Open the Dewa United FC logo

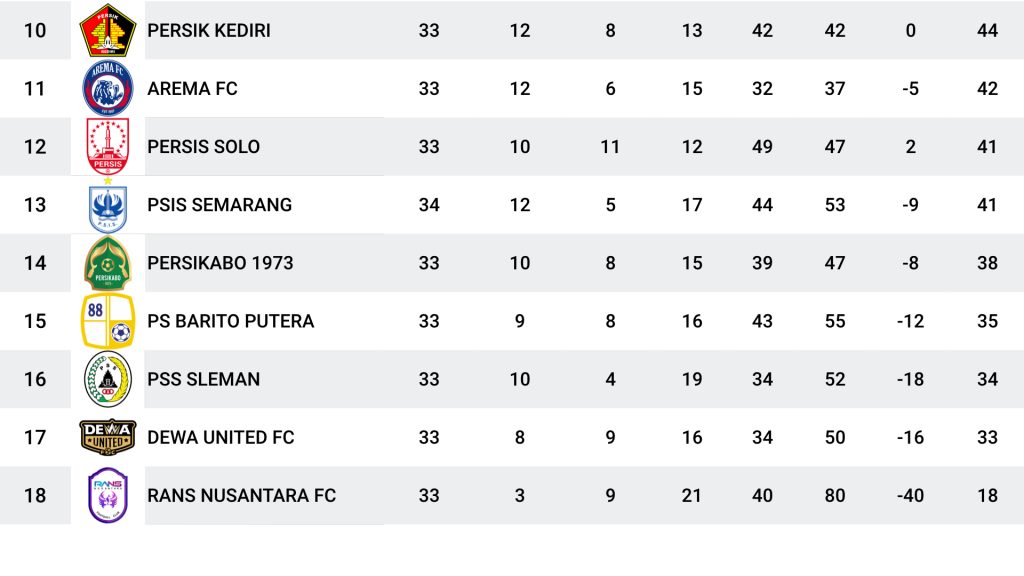tap(108, 437)
